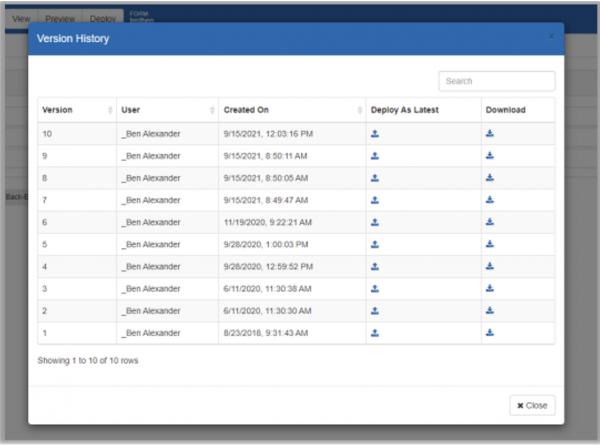Sort table by User column
The image size is (600, 445).
168,110
